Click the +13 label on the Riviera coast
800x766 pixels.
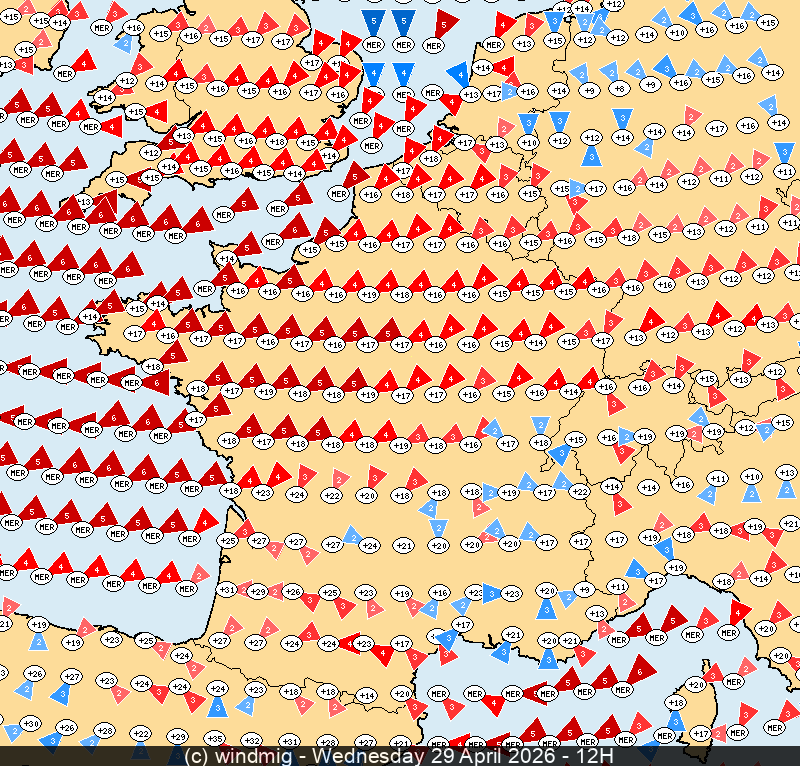click(597, 613)
